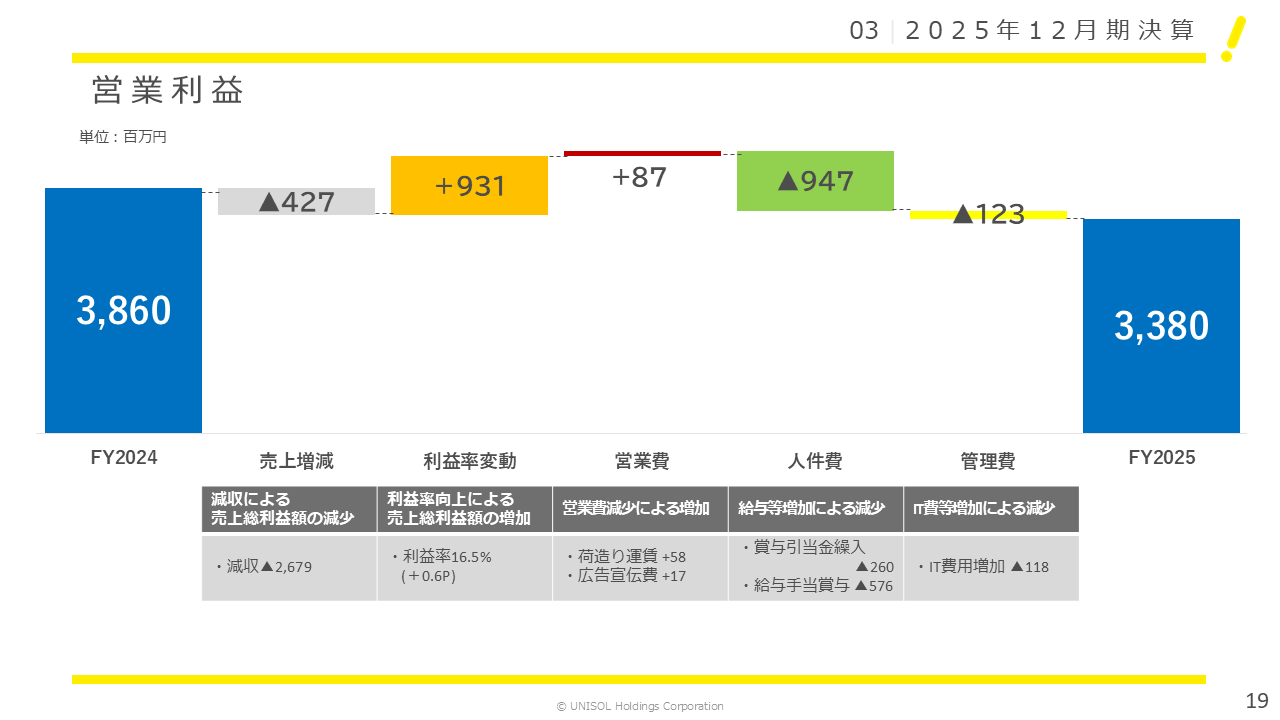The height and width of the screenshot is (720, 1280).
Task: Select the orange +931 waterfall bar
Action: 469,185
